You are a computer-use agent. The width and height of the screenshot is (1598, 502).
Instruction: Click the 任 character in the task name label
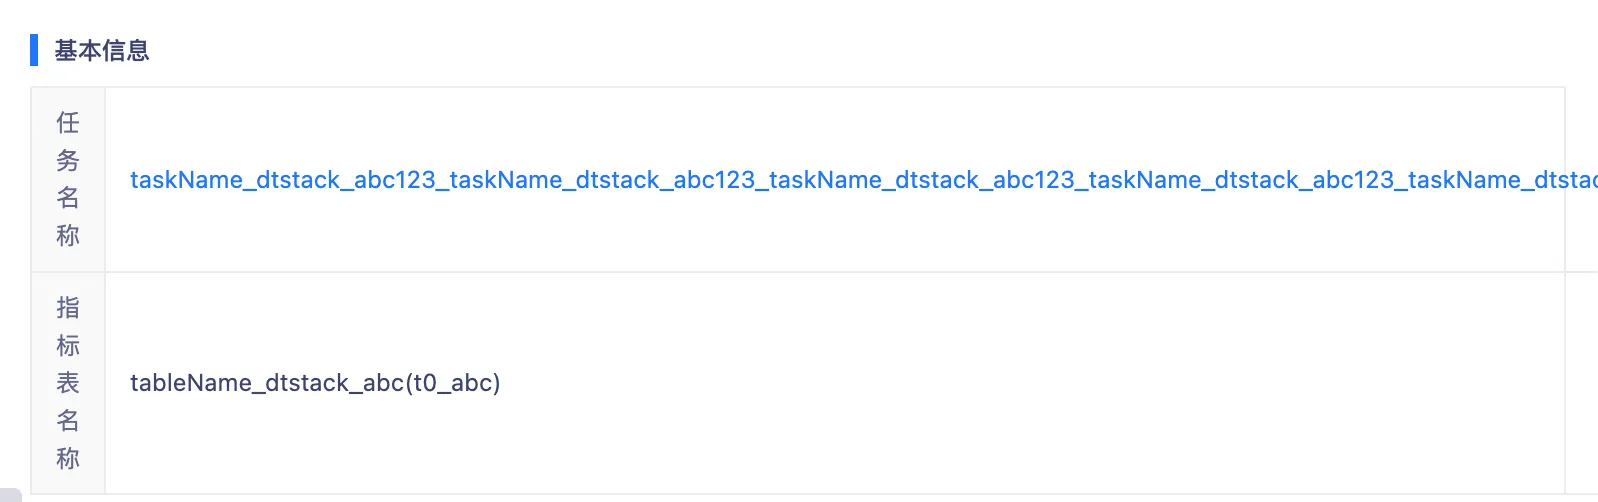point(68,123)
